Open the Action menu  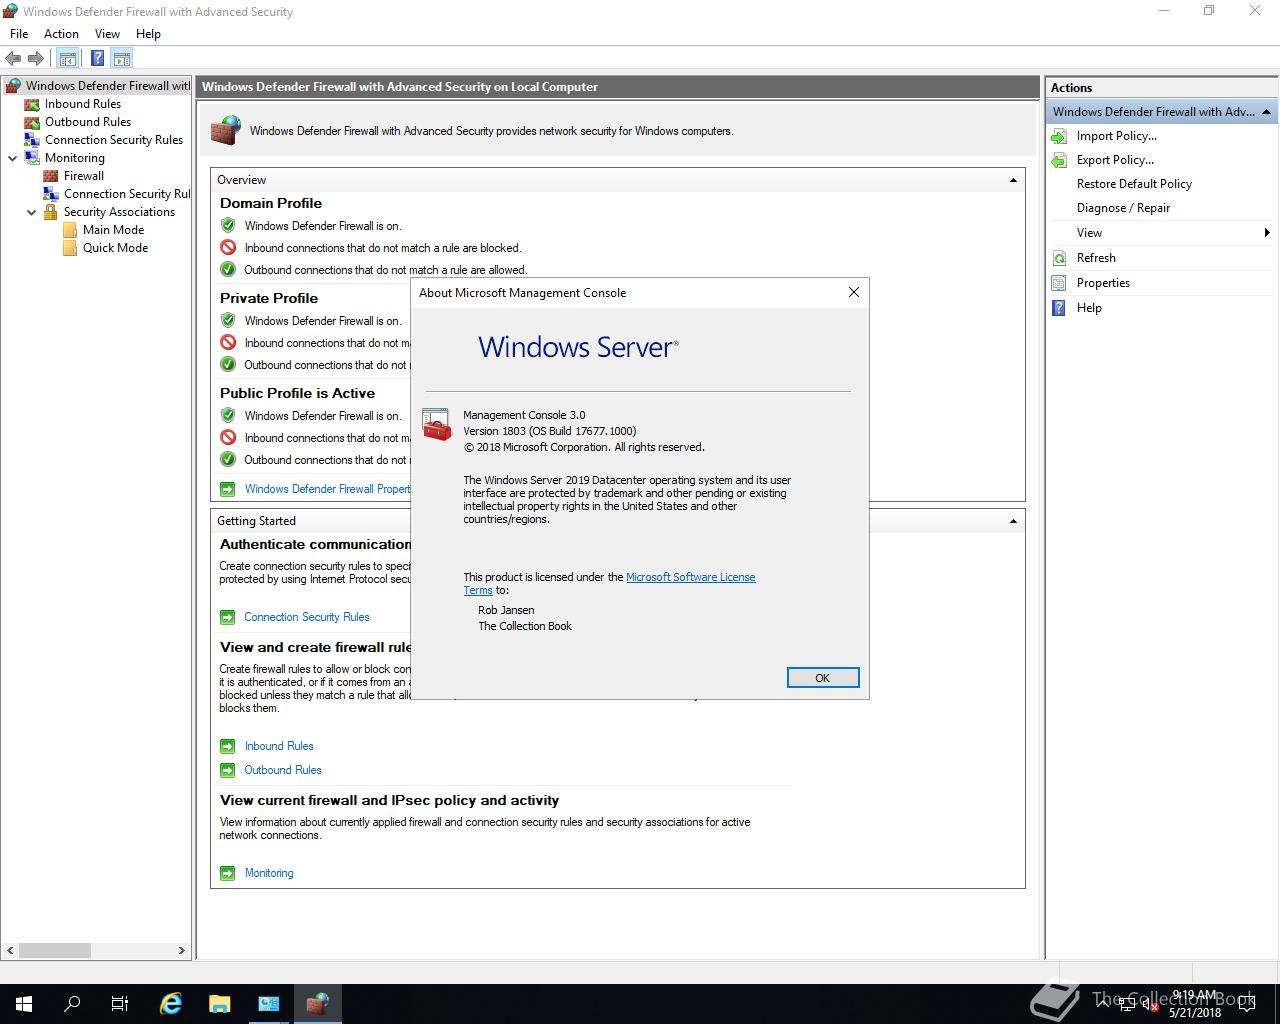tap(61, 33)
